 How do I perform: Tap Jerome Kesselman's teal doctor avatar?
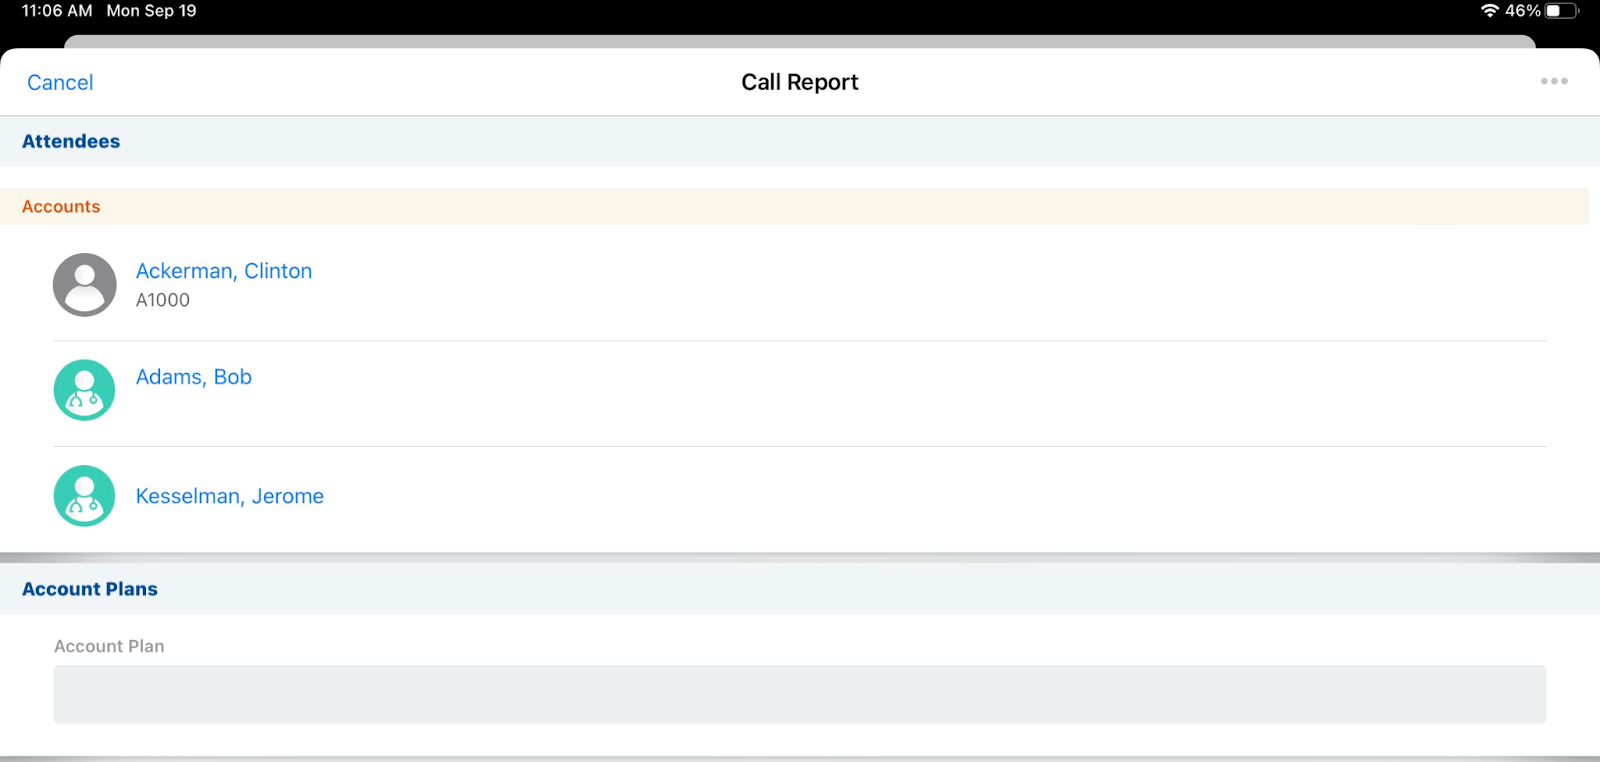click(x=85, y=496)
